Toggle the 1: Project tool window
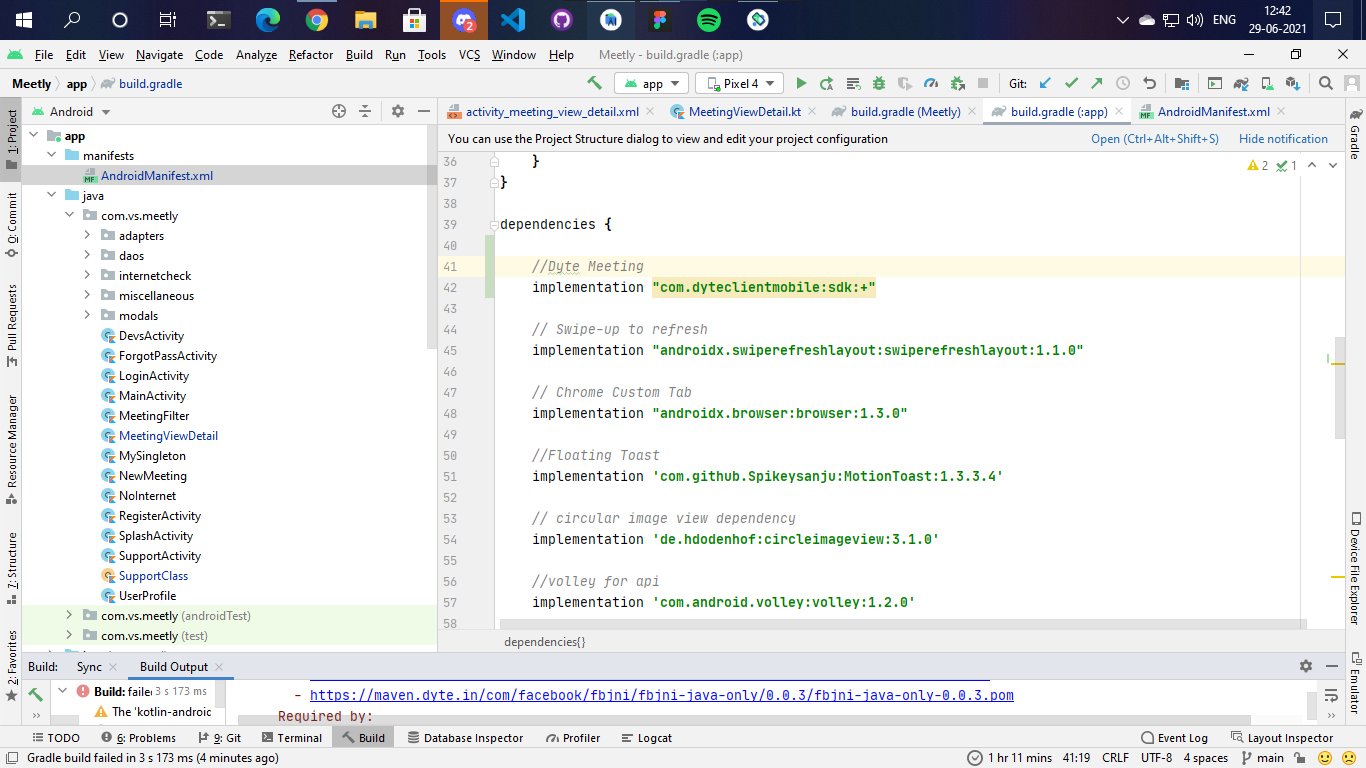Viewport: 1366px width, 768px height. [x=11, y=138]
